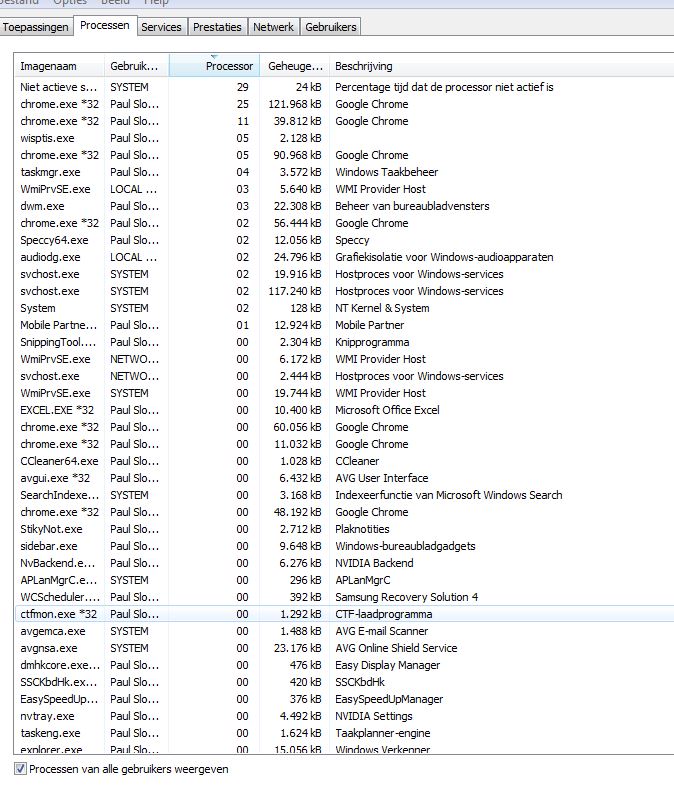Click chrome.exe row using 11.032 kB
The width and height of the screenshot is (674, 786).
point(344,444)
